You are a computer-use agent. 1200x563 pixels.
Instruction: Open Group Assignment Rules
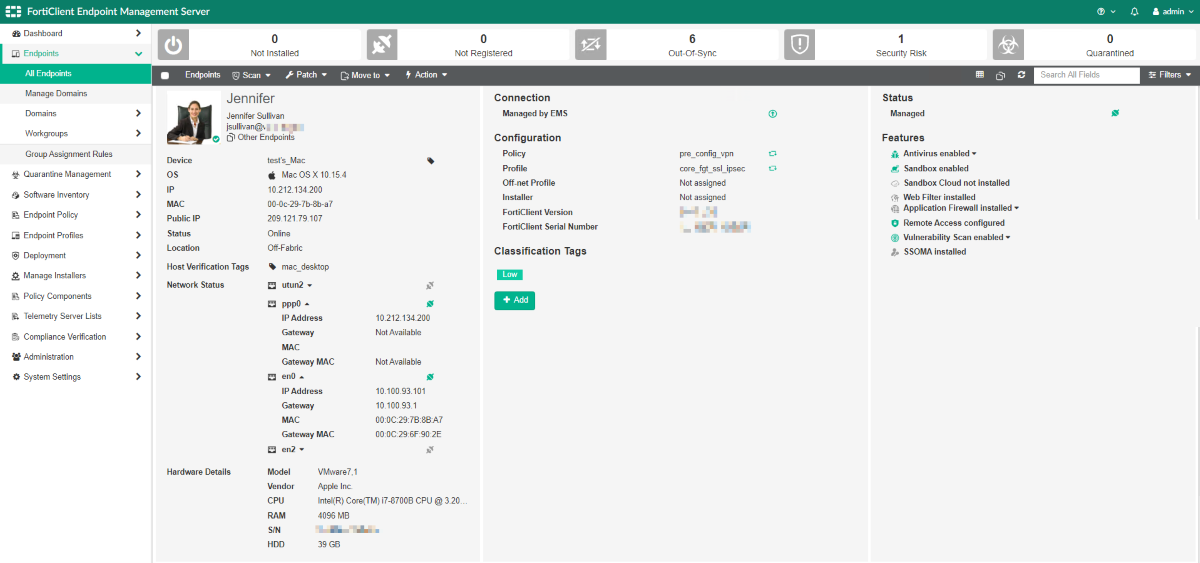75,154
